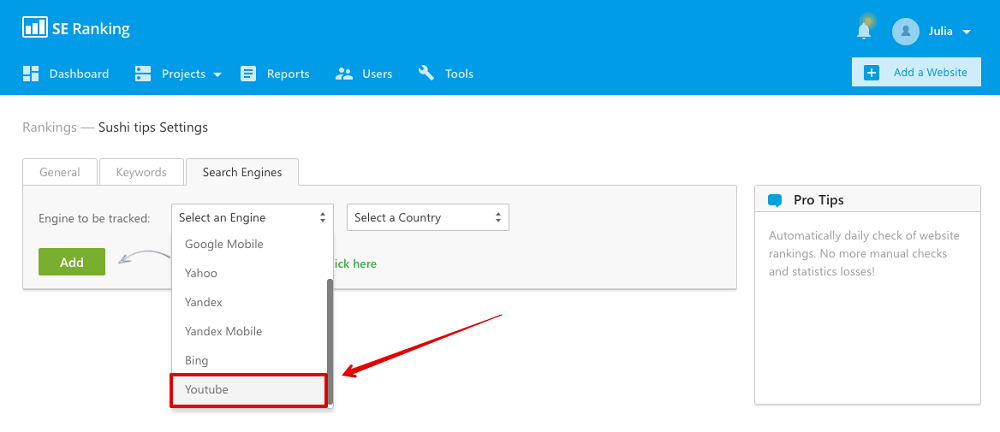Switch to the Keywords tab
Image resolution: width=1000 pixels, height=432 pixels.
tap(141, 172)
